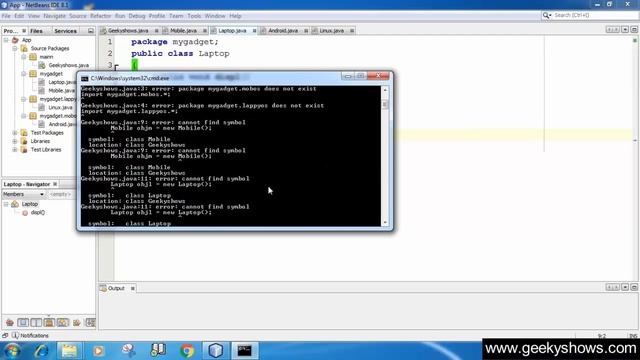Expand the Test Packages node
This screenshot has width=640, height=360.
coord(15,133)
